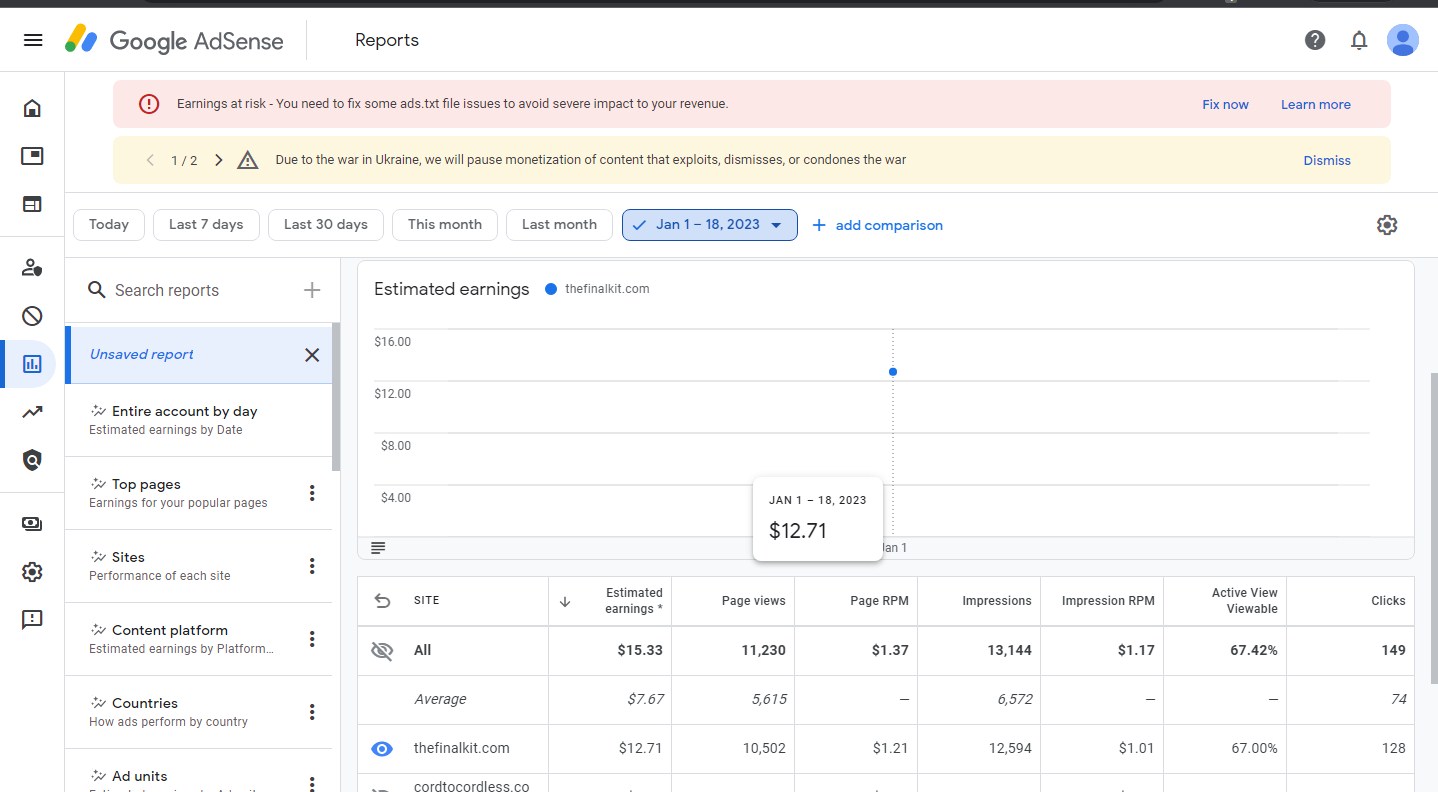Click the red earnings alert icon
1438x792 pixels.
click(x=149, y=104)
